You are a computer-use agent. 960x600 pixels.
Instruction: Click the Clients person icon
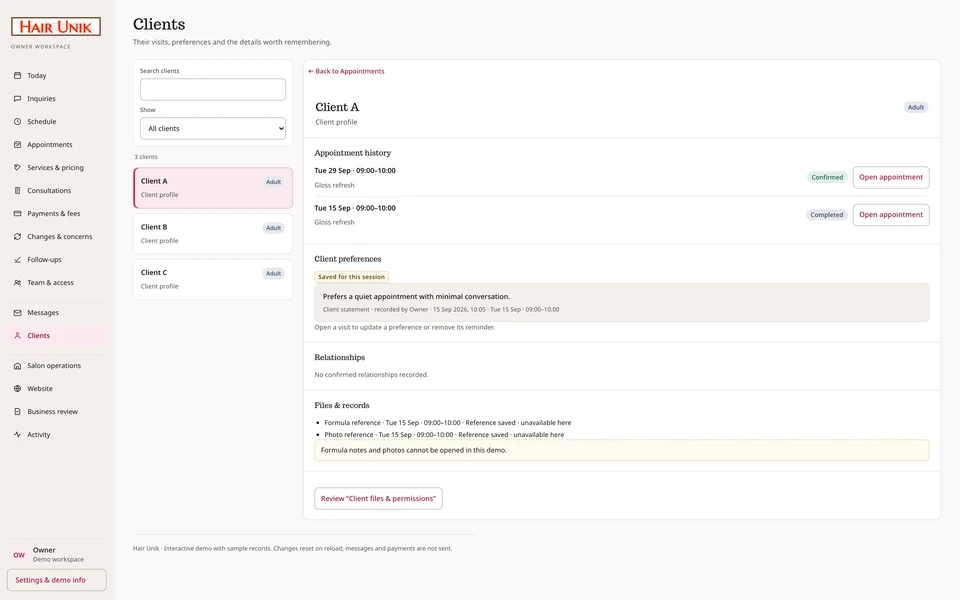point(17,336)
